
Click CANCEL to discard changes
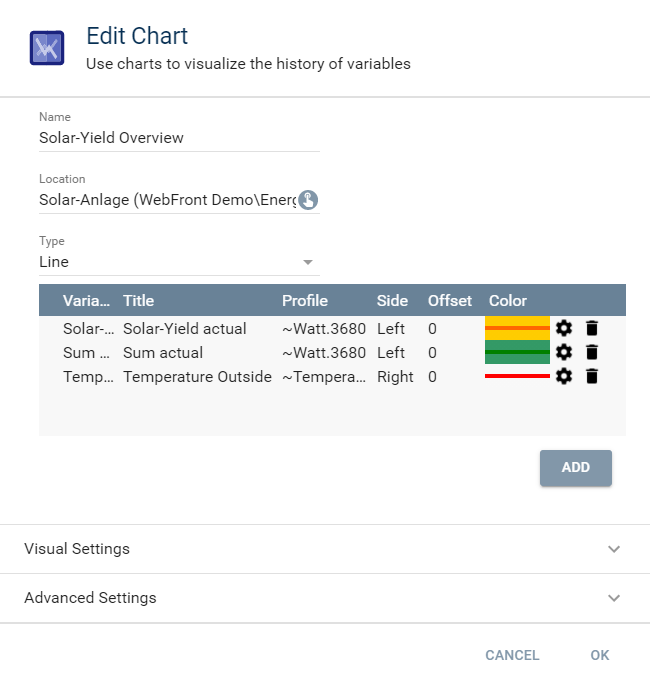[x=512, y=655]
